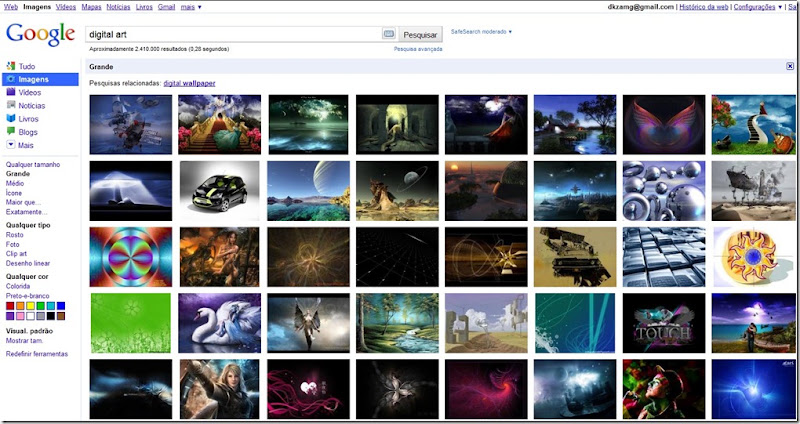Follow the digital wallpaper related search link

pos(189,83)
